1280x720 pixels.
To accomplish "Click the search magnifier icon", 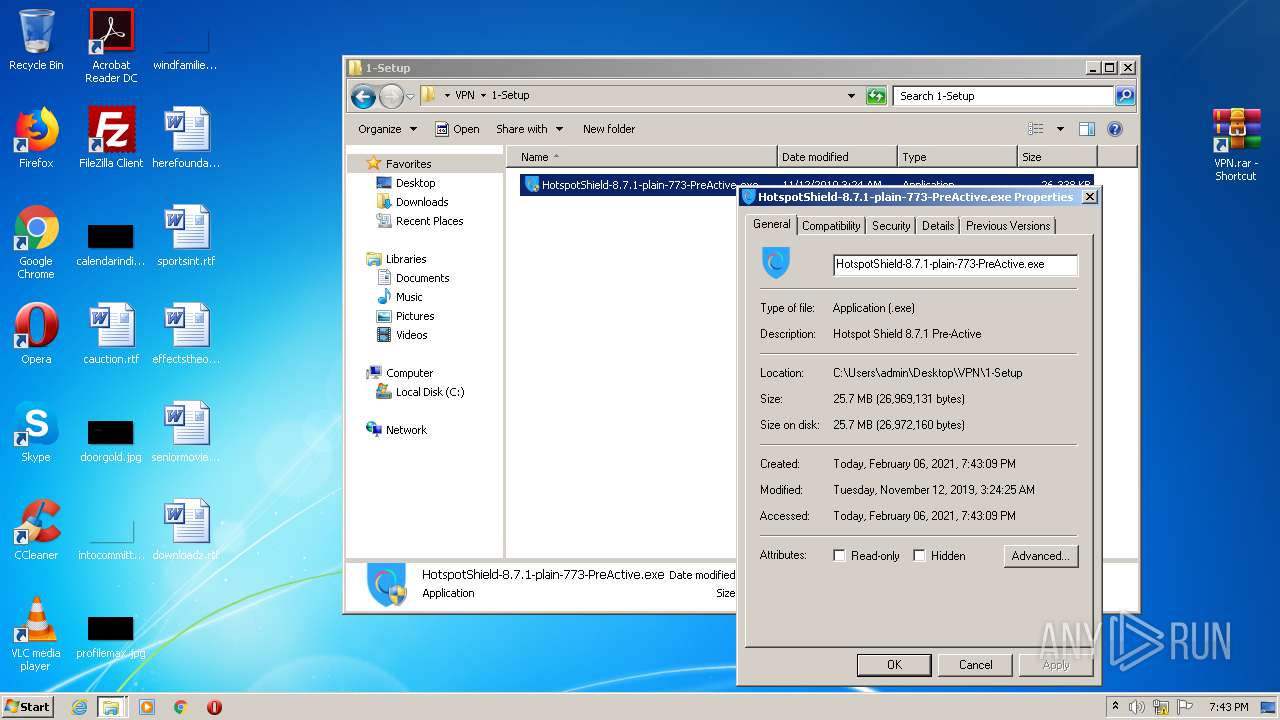I will (x=1125, y=96).
